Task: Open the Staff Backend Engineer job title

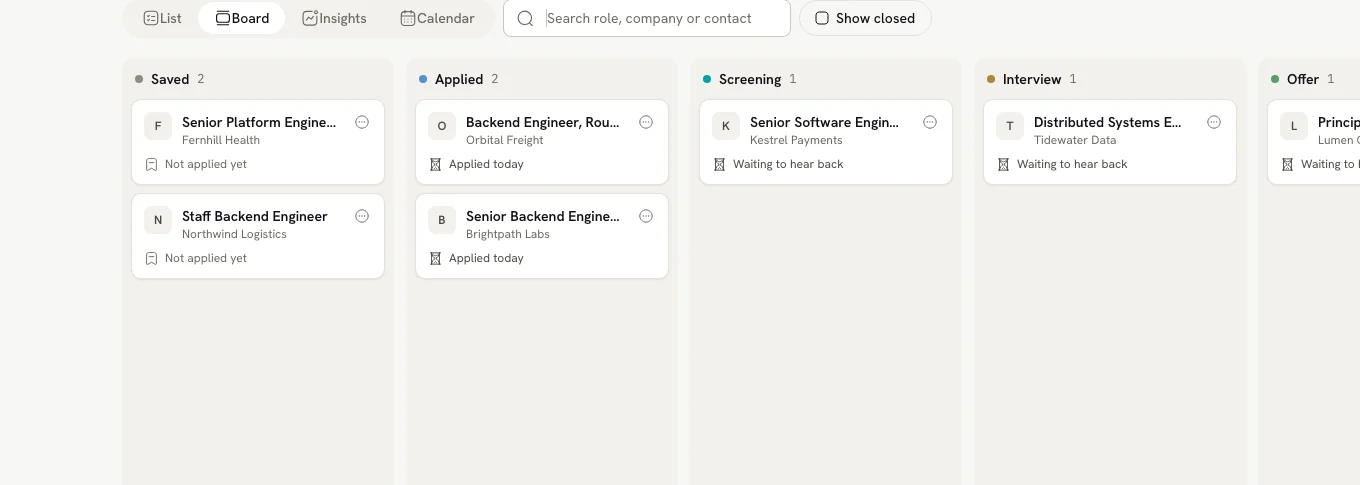Action: tap(255, 216)
